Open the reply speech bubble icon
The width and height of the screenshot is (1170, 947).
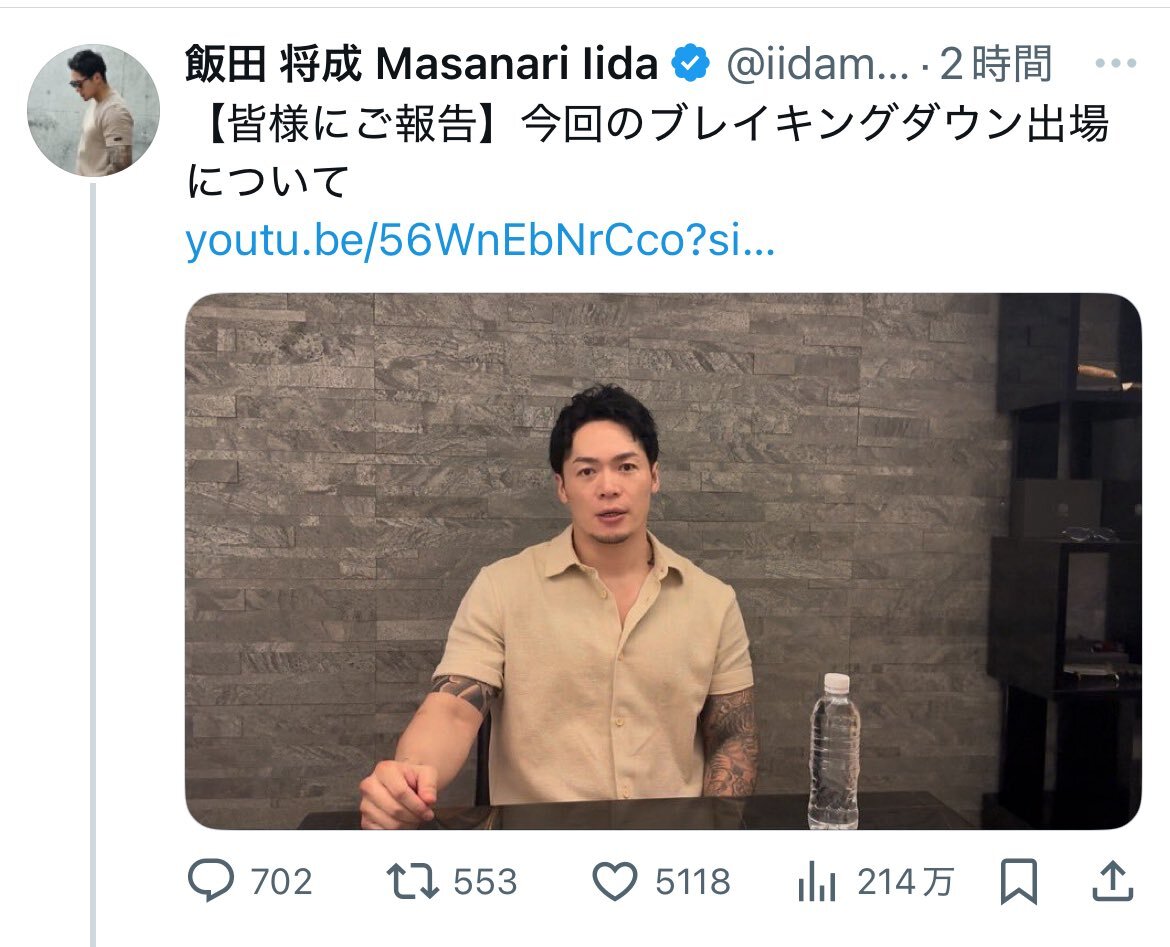tap(210, 881)
